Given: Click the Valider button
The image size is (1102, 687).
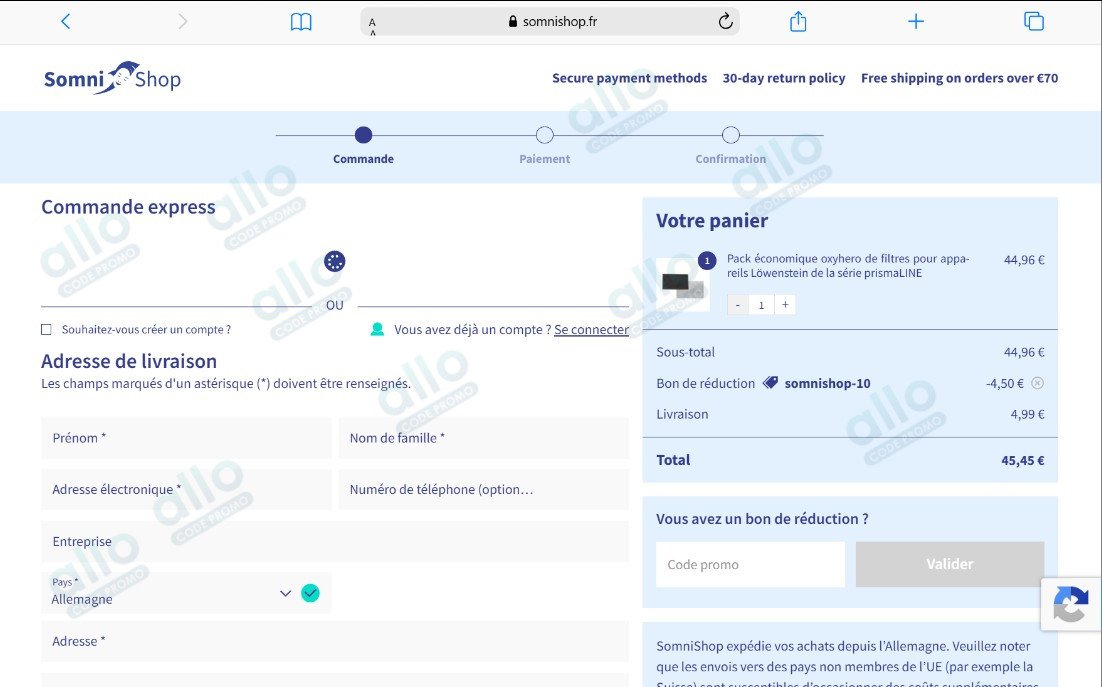Looking at the screenshot, I should click(950, 564).
